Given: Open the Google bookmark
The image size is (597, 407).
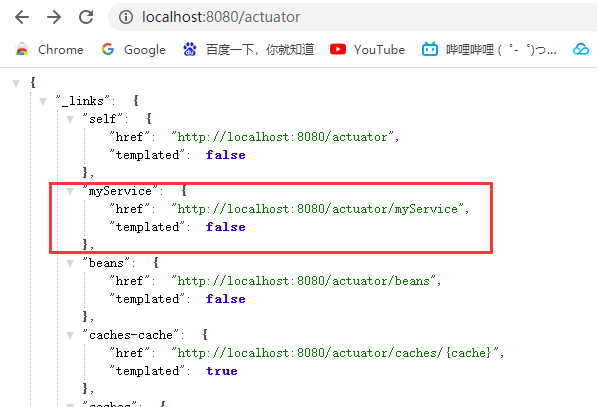Looking at the screenshot, I should tap(134, 49).
